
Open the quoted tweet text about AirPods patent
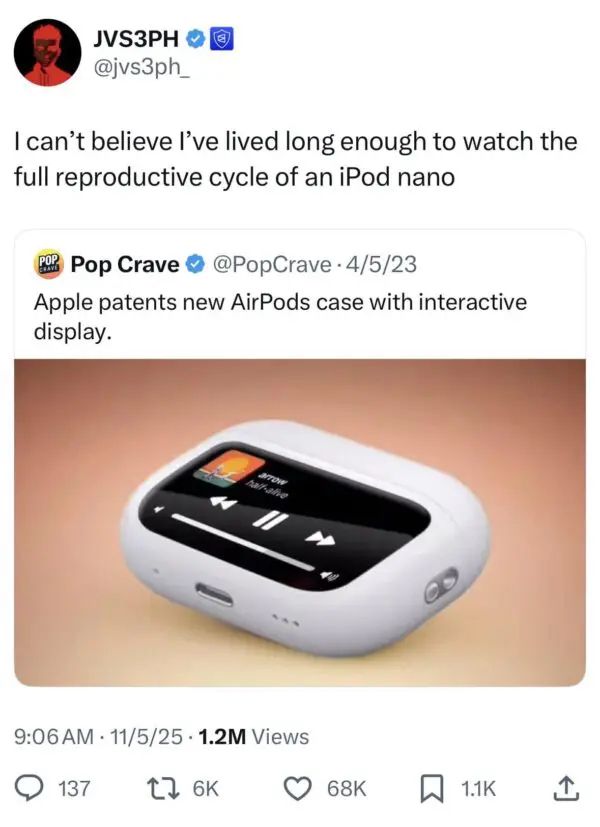pos(280,316)
